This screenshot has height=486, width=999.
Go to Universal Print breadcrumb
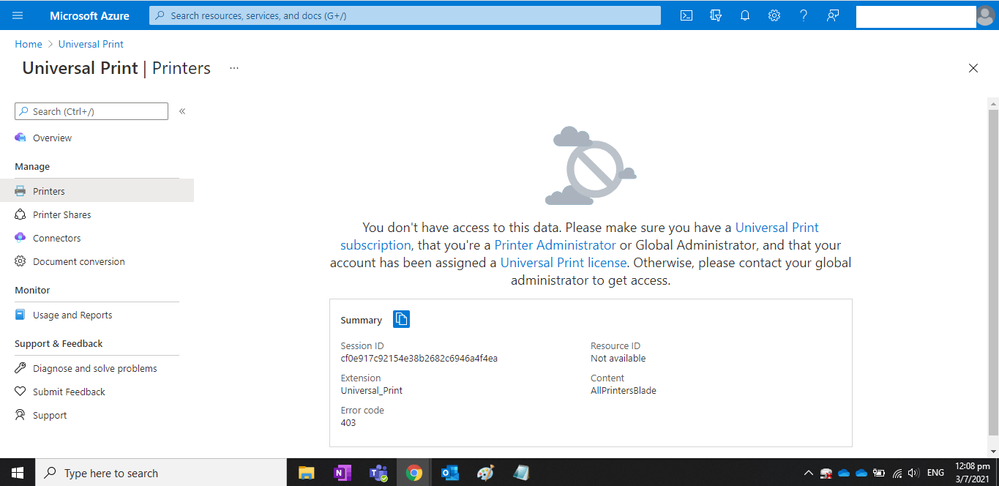90,44
